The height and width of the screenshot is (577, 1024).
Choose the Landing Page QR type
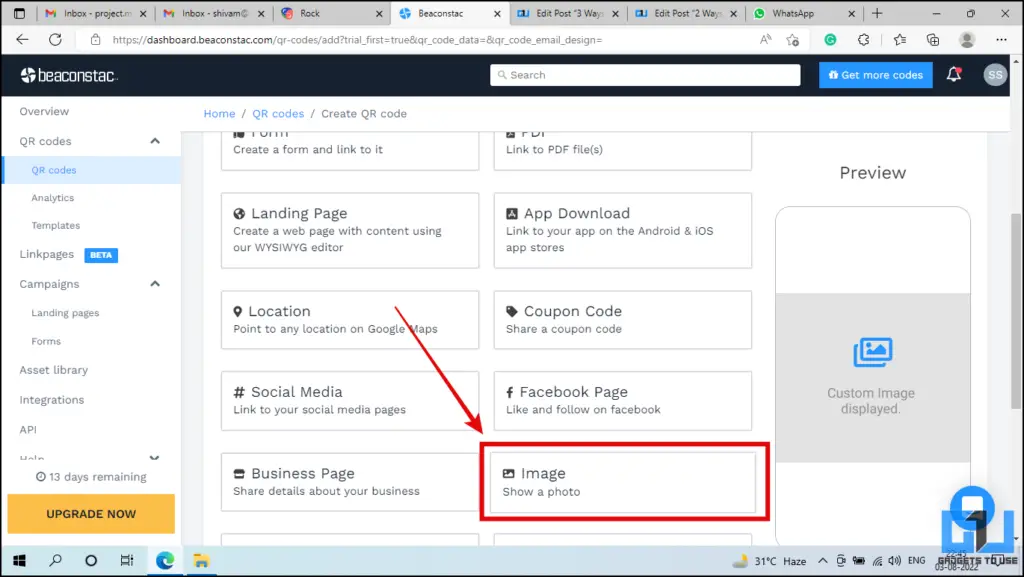coord(350,230)
